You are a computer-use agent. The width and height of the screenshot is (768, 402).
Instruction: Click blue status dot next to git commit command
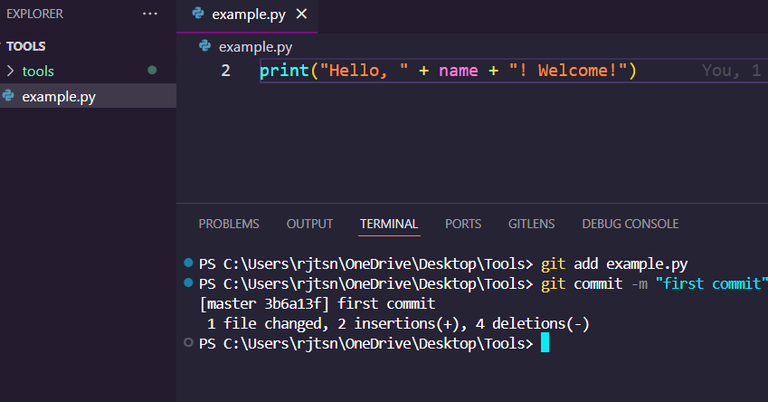188,283
